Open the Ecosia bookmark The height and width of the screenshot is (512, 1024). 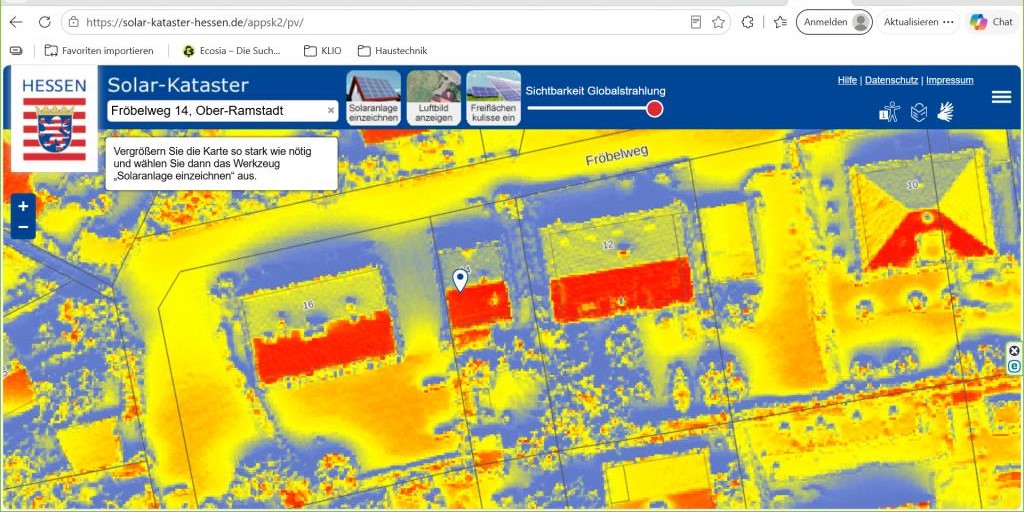pos(232,50)
